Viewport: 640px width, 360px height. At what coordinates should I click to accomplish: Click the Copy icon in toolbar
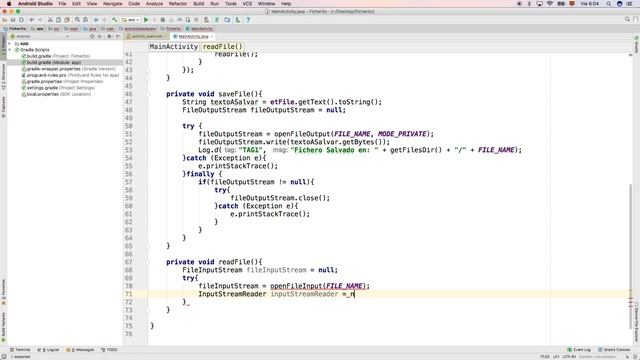pyautogui.click(x=58, y=20)
